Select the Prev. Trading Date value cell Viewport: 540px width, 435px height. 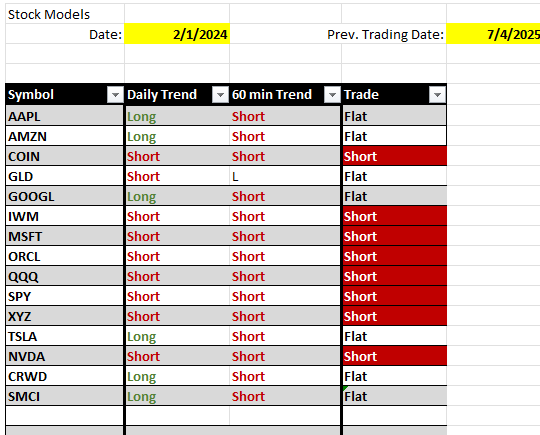point(493,34)
